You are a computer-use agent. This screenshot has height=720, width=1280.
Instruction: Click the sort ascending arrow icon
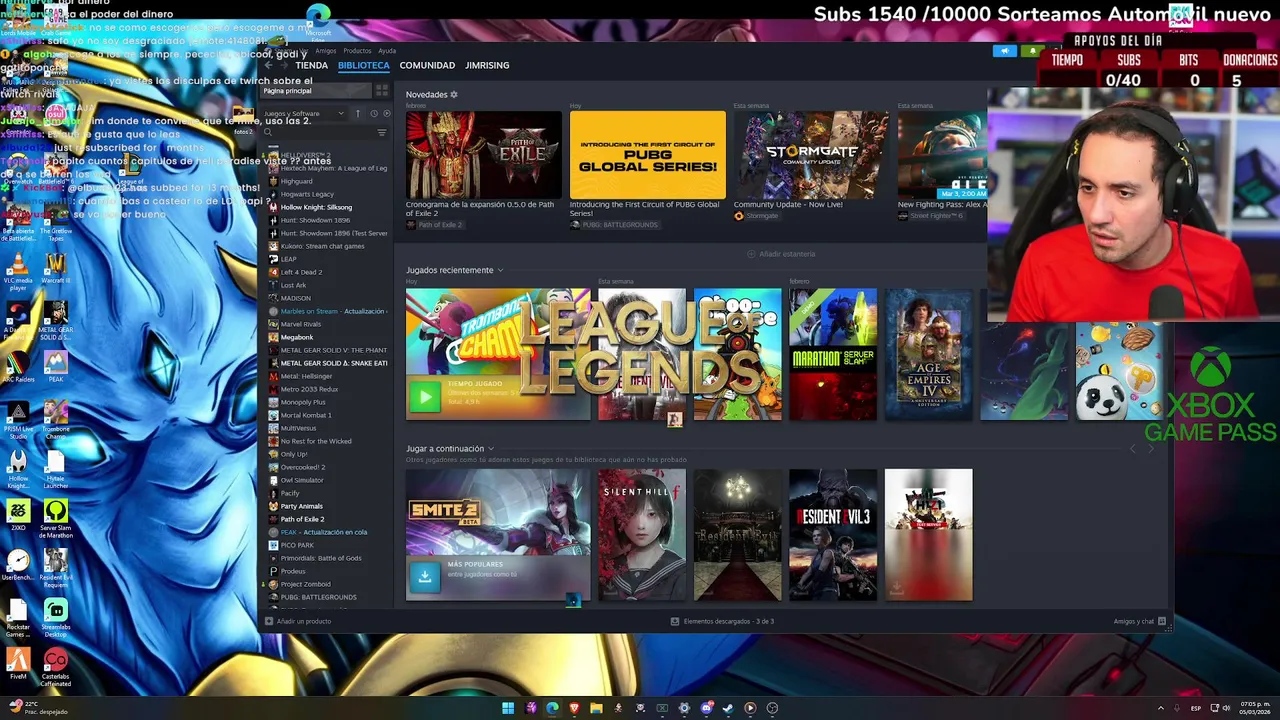358,114
